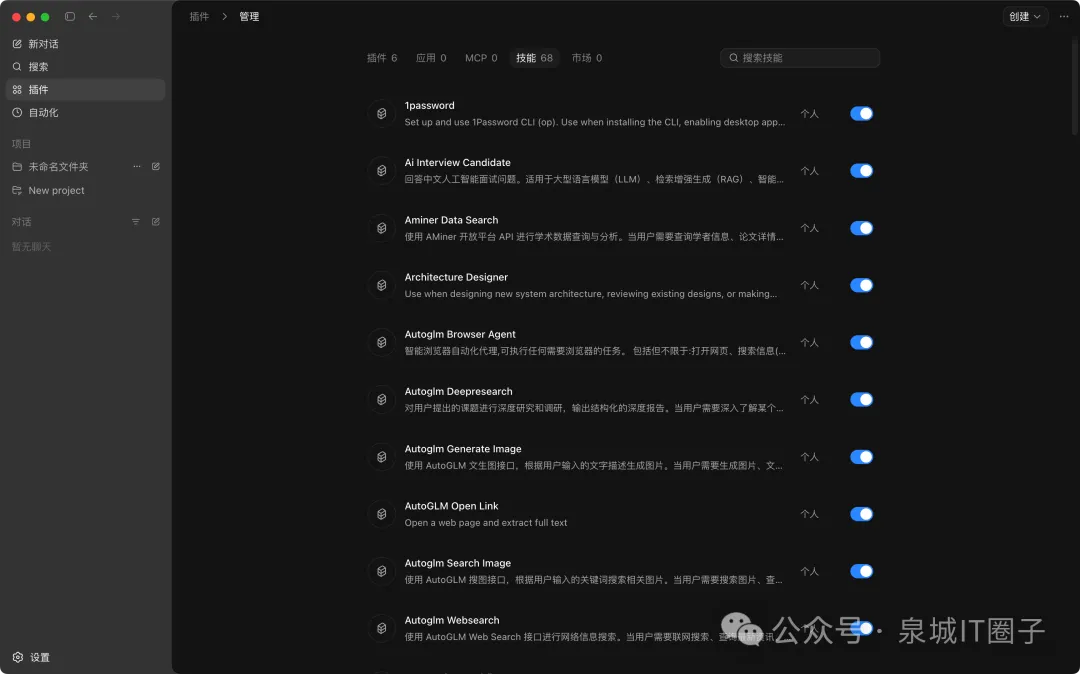Switch to the 应用 0 tab
Image resolution: width=1080 pixels, height=674 pixels.
click(431, 58)
